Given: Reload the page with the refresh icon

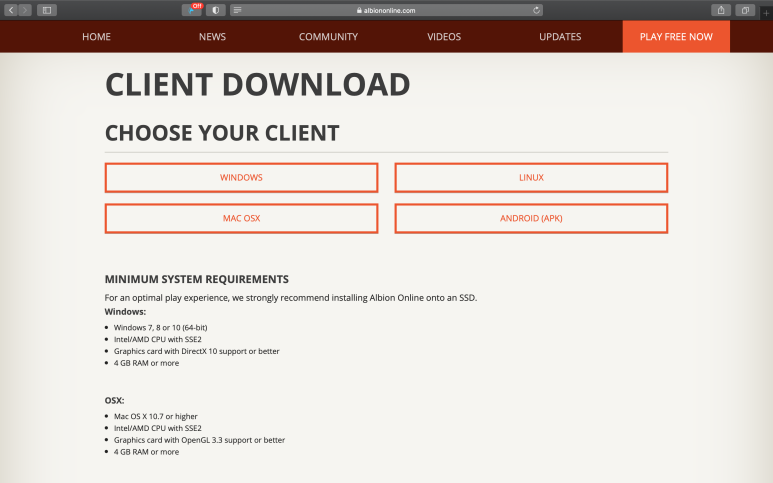Looking at the screenshot, I should [x=537, y=10].
